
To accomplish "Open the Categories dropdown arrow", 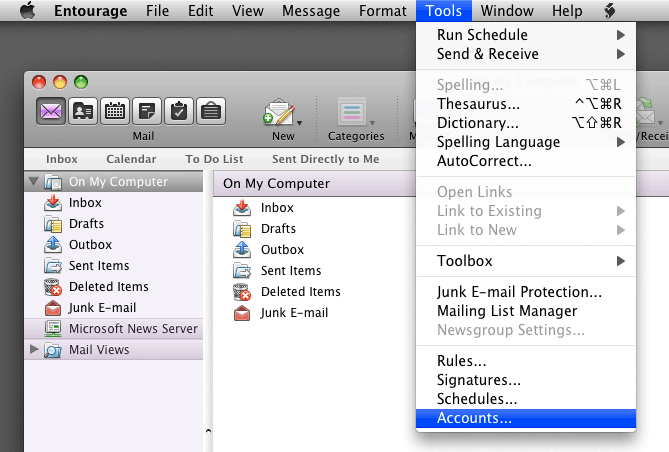I will click(372, 123).
